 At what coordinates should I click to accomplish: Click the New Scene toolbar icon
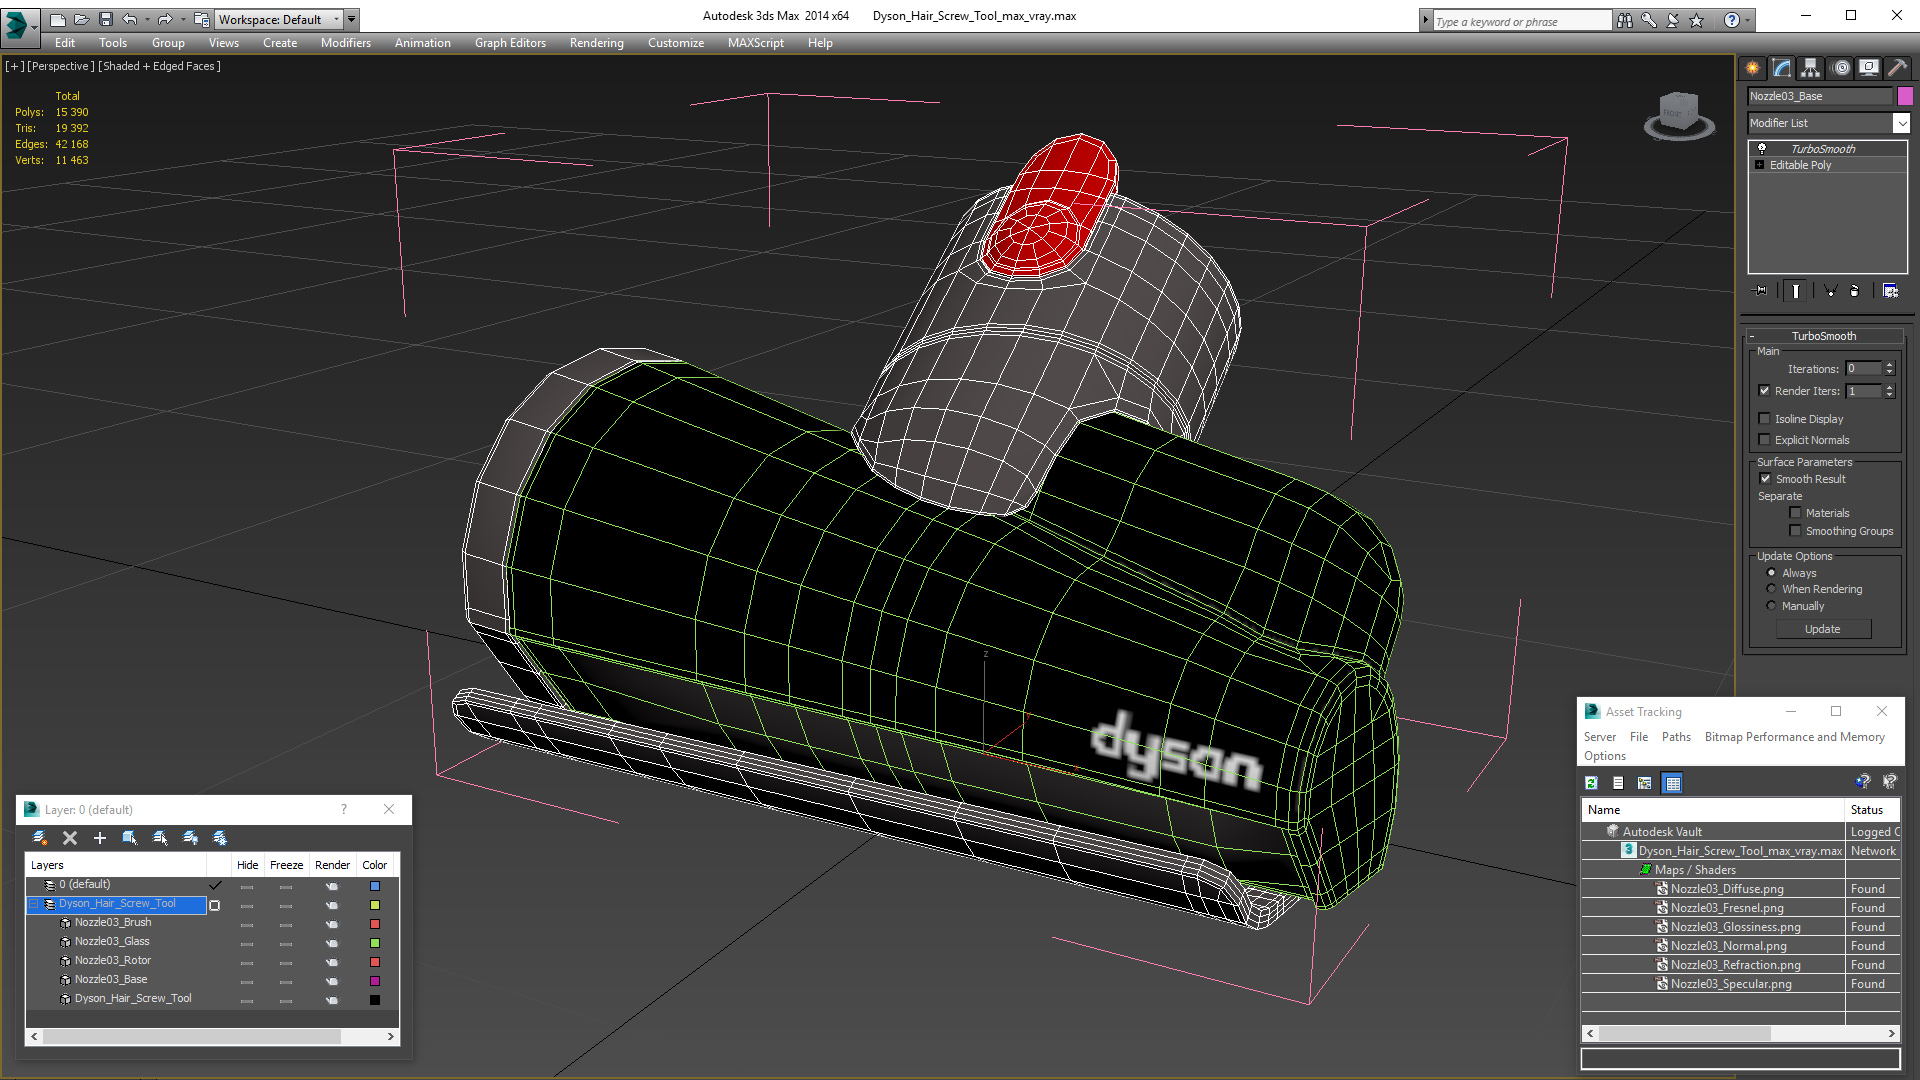(58, 19)
